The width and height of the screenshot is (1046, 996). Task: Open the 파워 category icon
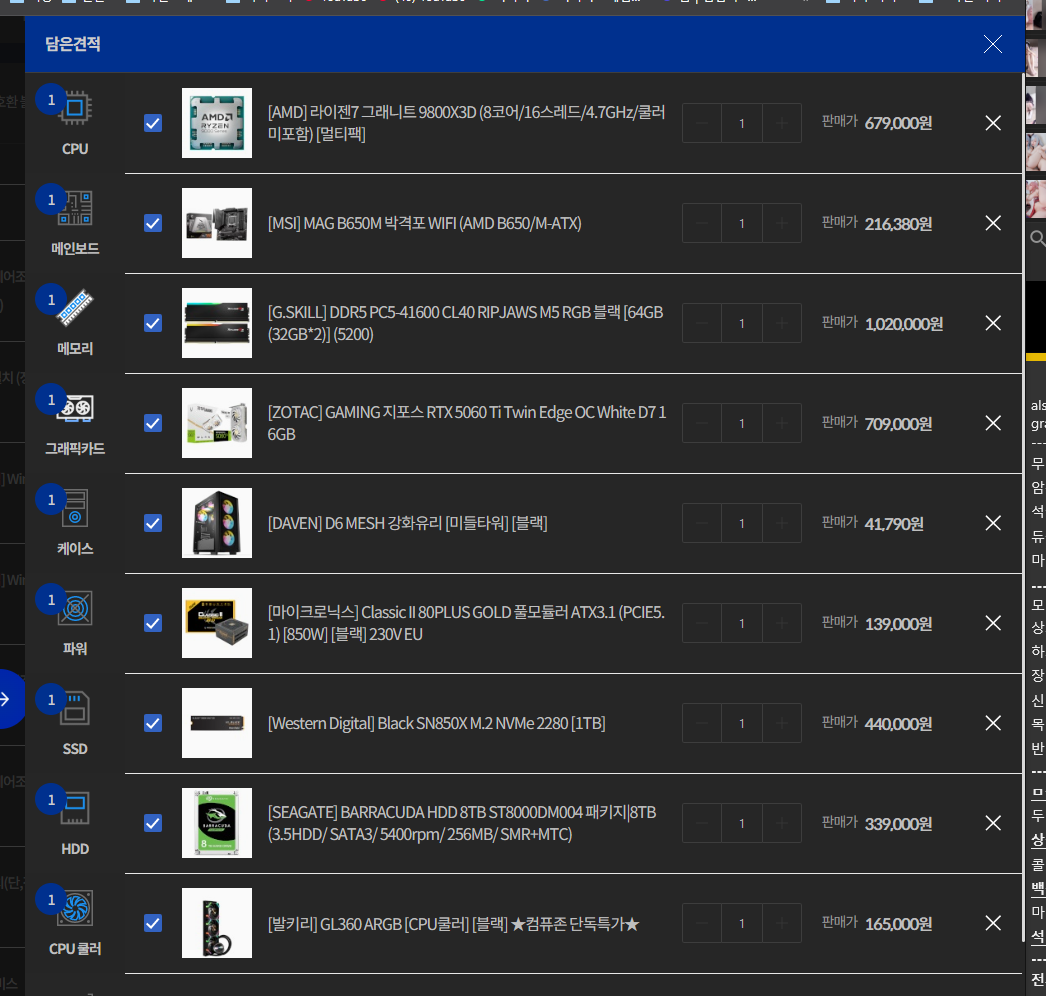(75, 608)
